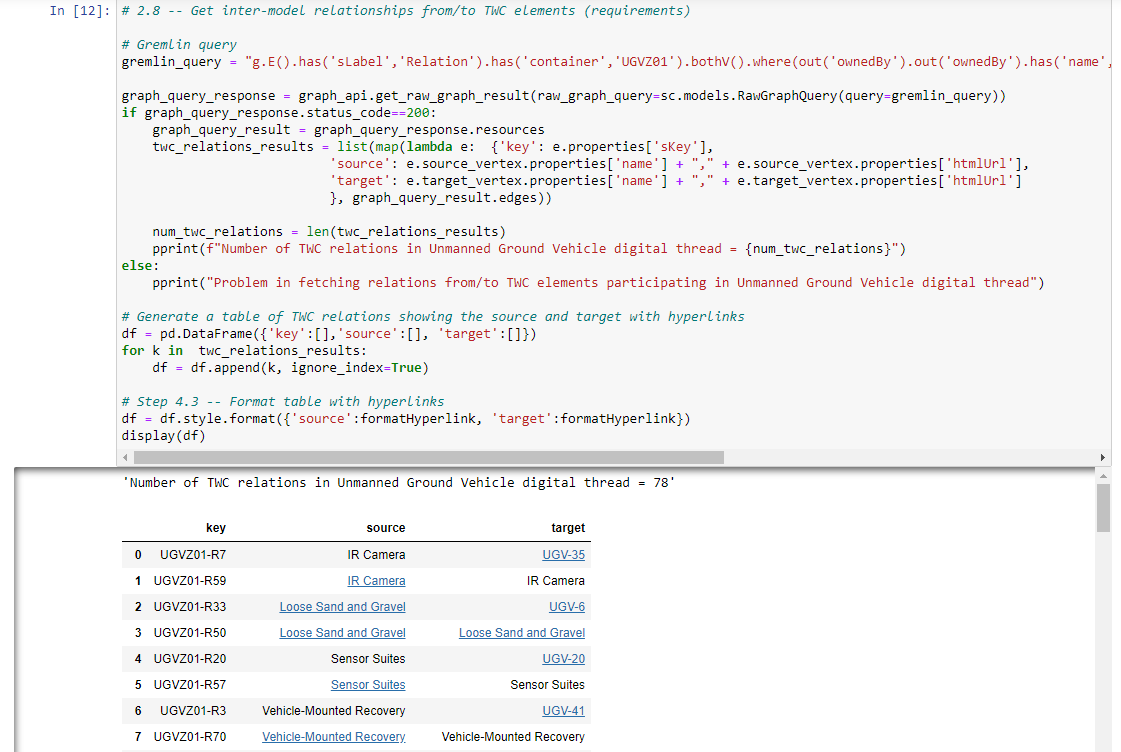
Task: Click the plain IR Camera source text in row 0
Action: coord(376,555)
